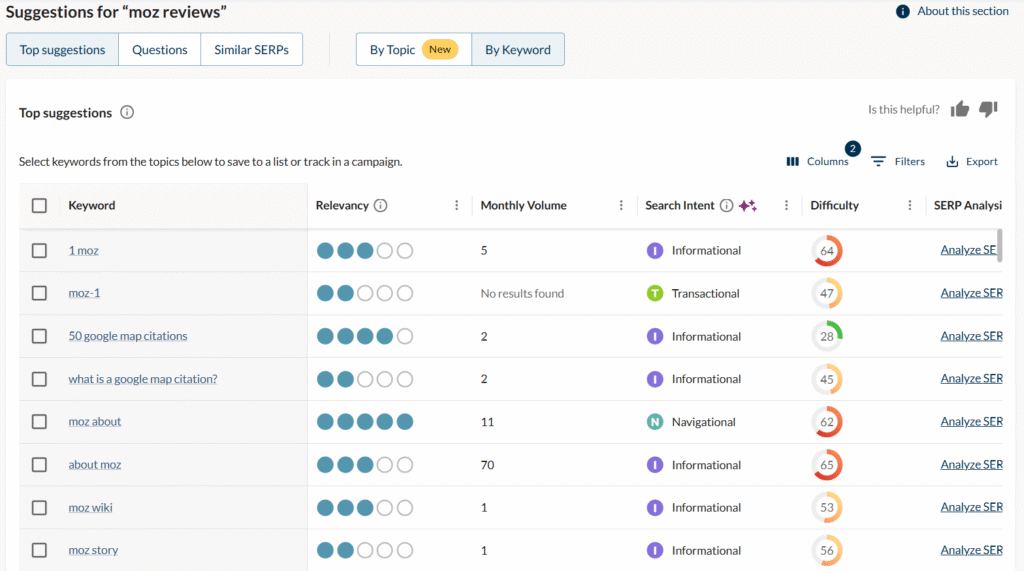Click the blue 2 badge on Columns
Image resolution: width=1024 pixels, height=571 pixels.
click(852, 148)
